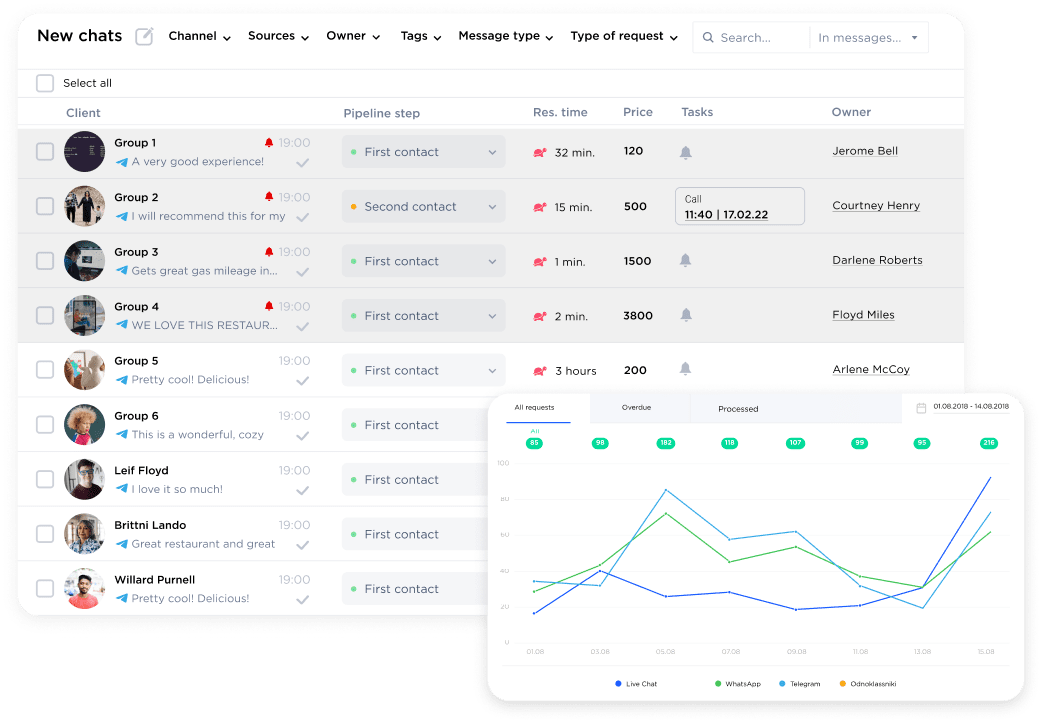Open owner link Jerome Bell
1041x722 pixels.
pyautogui.click(x=865, y=151)
